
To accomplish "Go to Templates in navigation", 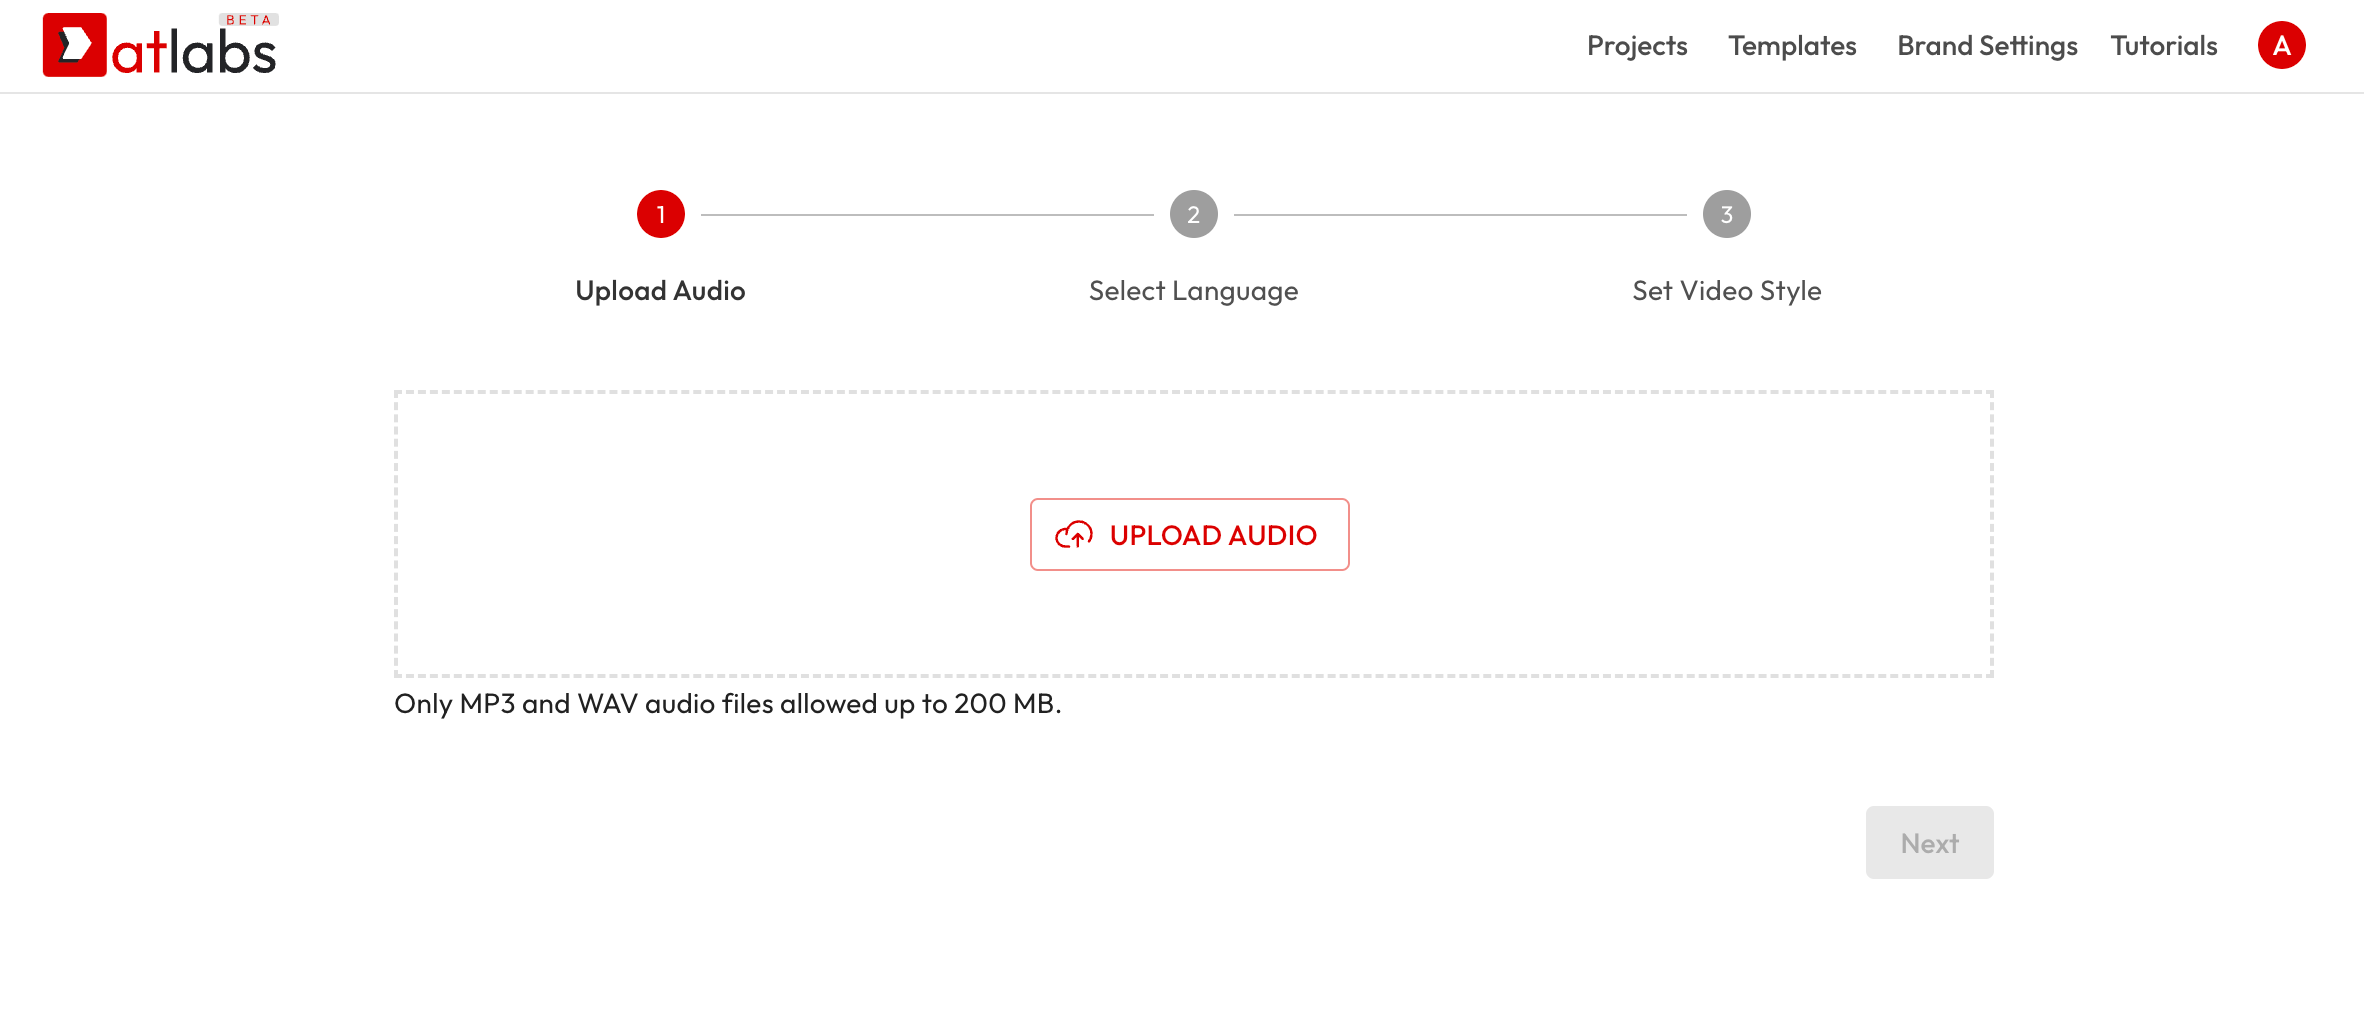I will click(1792, 46).
